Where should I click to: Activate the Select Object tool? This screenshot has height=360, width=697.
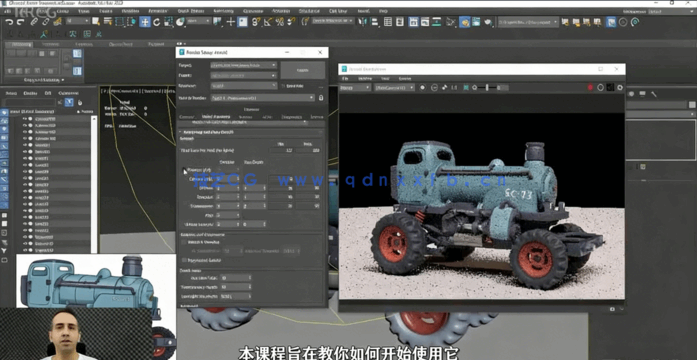97,21
